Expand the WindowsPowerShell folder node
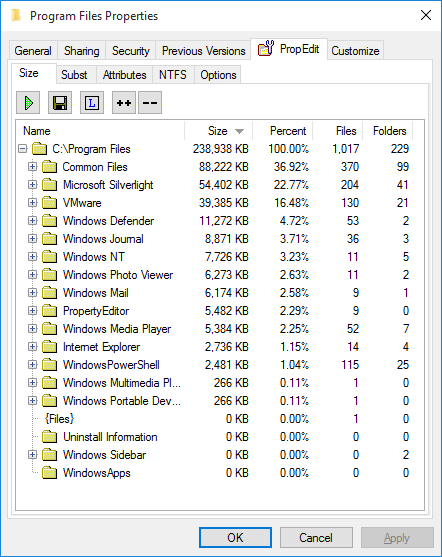This screenshot has height=557, width=442. (32, 365)
